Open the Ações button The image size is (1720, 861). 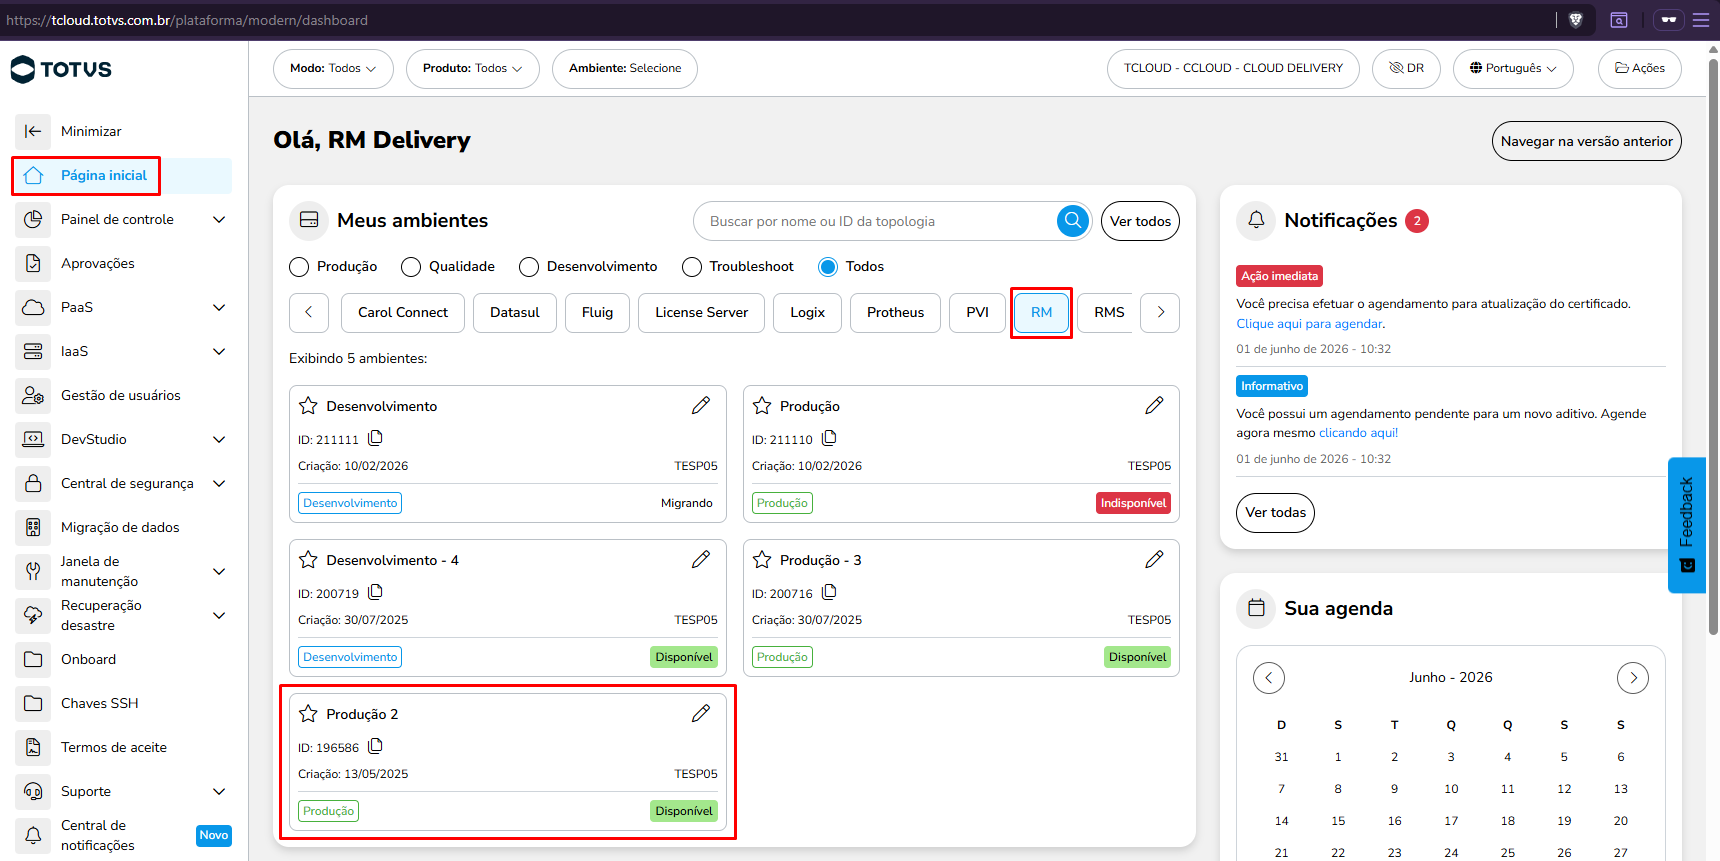tap(1639, 69)
